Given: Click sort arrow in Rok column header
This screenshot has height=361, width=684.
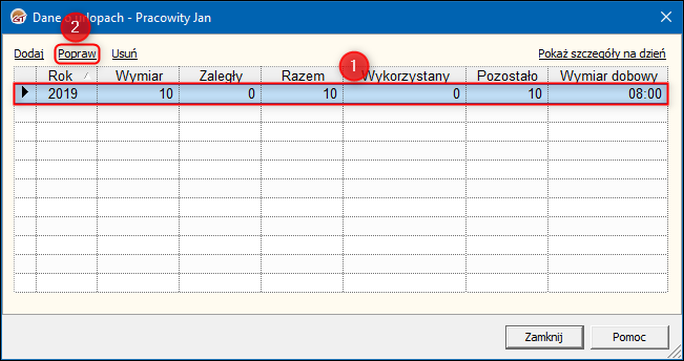Looking at the screenshot, I should (x=86, y=76).
